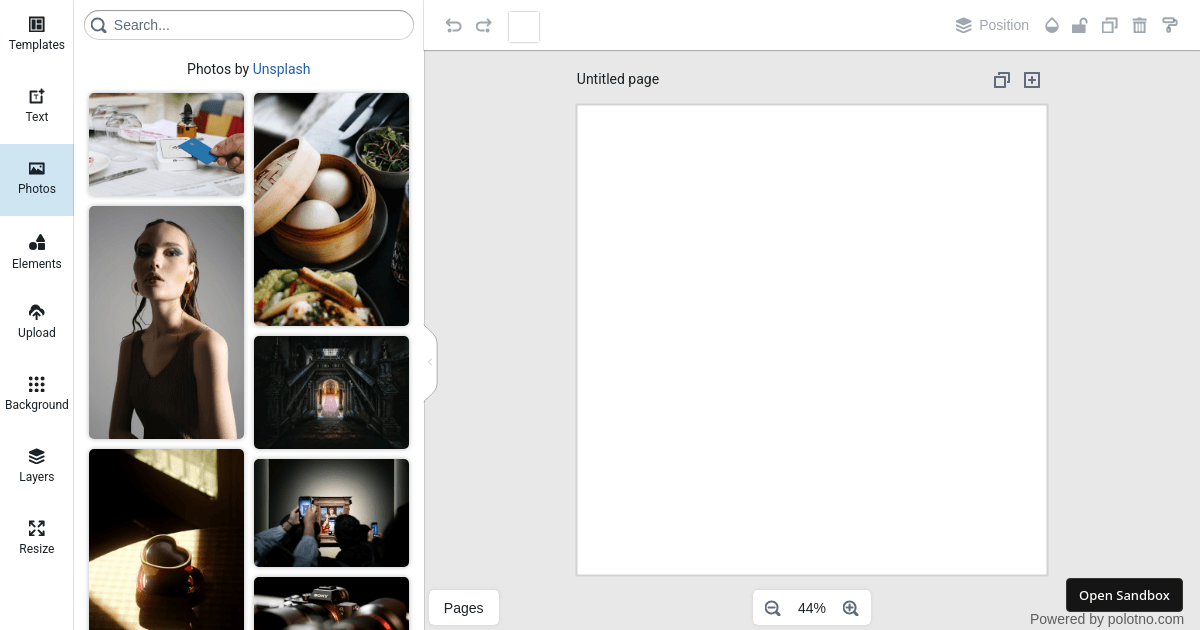Click the photo search field
Viewport: 1200px width, 630px height.
pyautogui.click(x=249, y=25)
